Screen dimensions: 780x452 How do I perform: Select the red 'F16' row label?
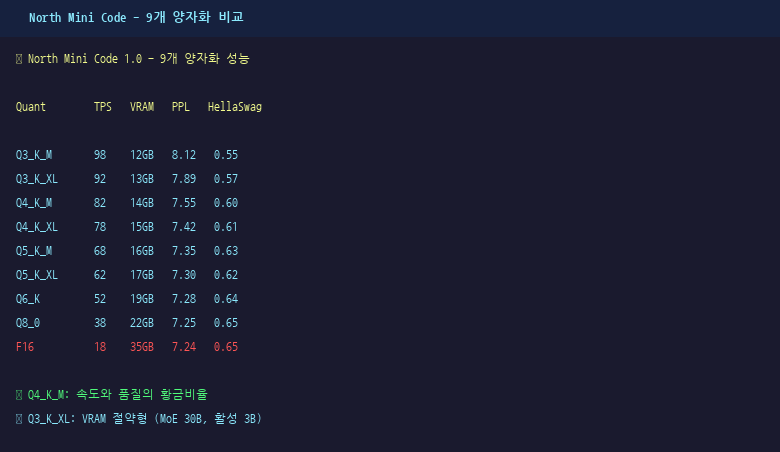(x=25, y=347)
